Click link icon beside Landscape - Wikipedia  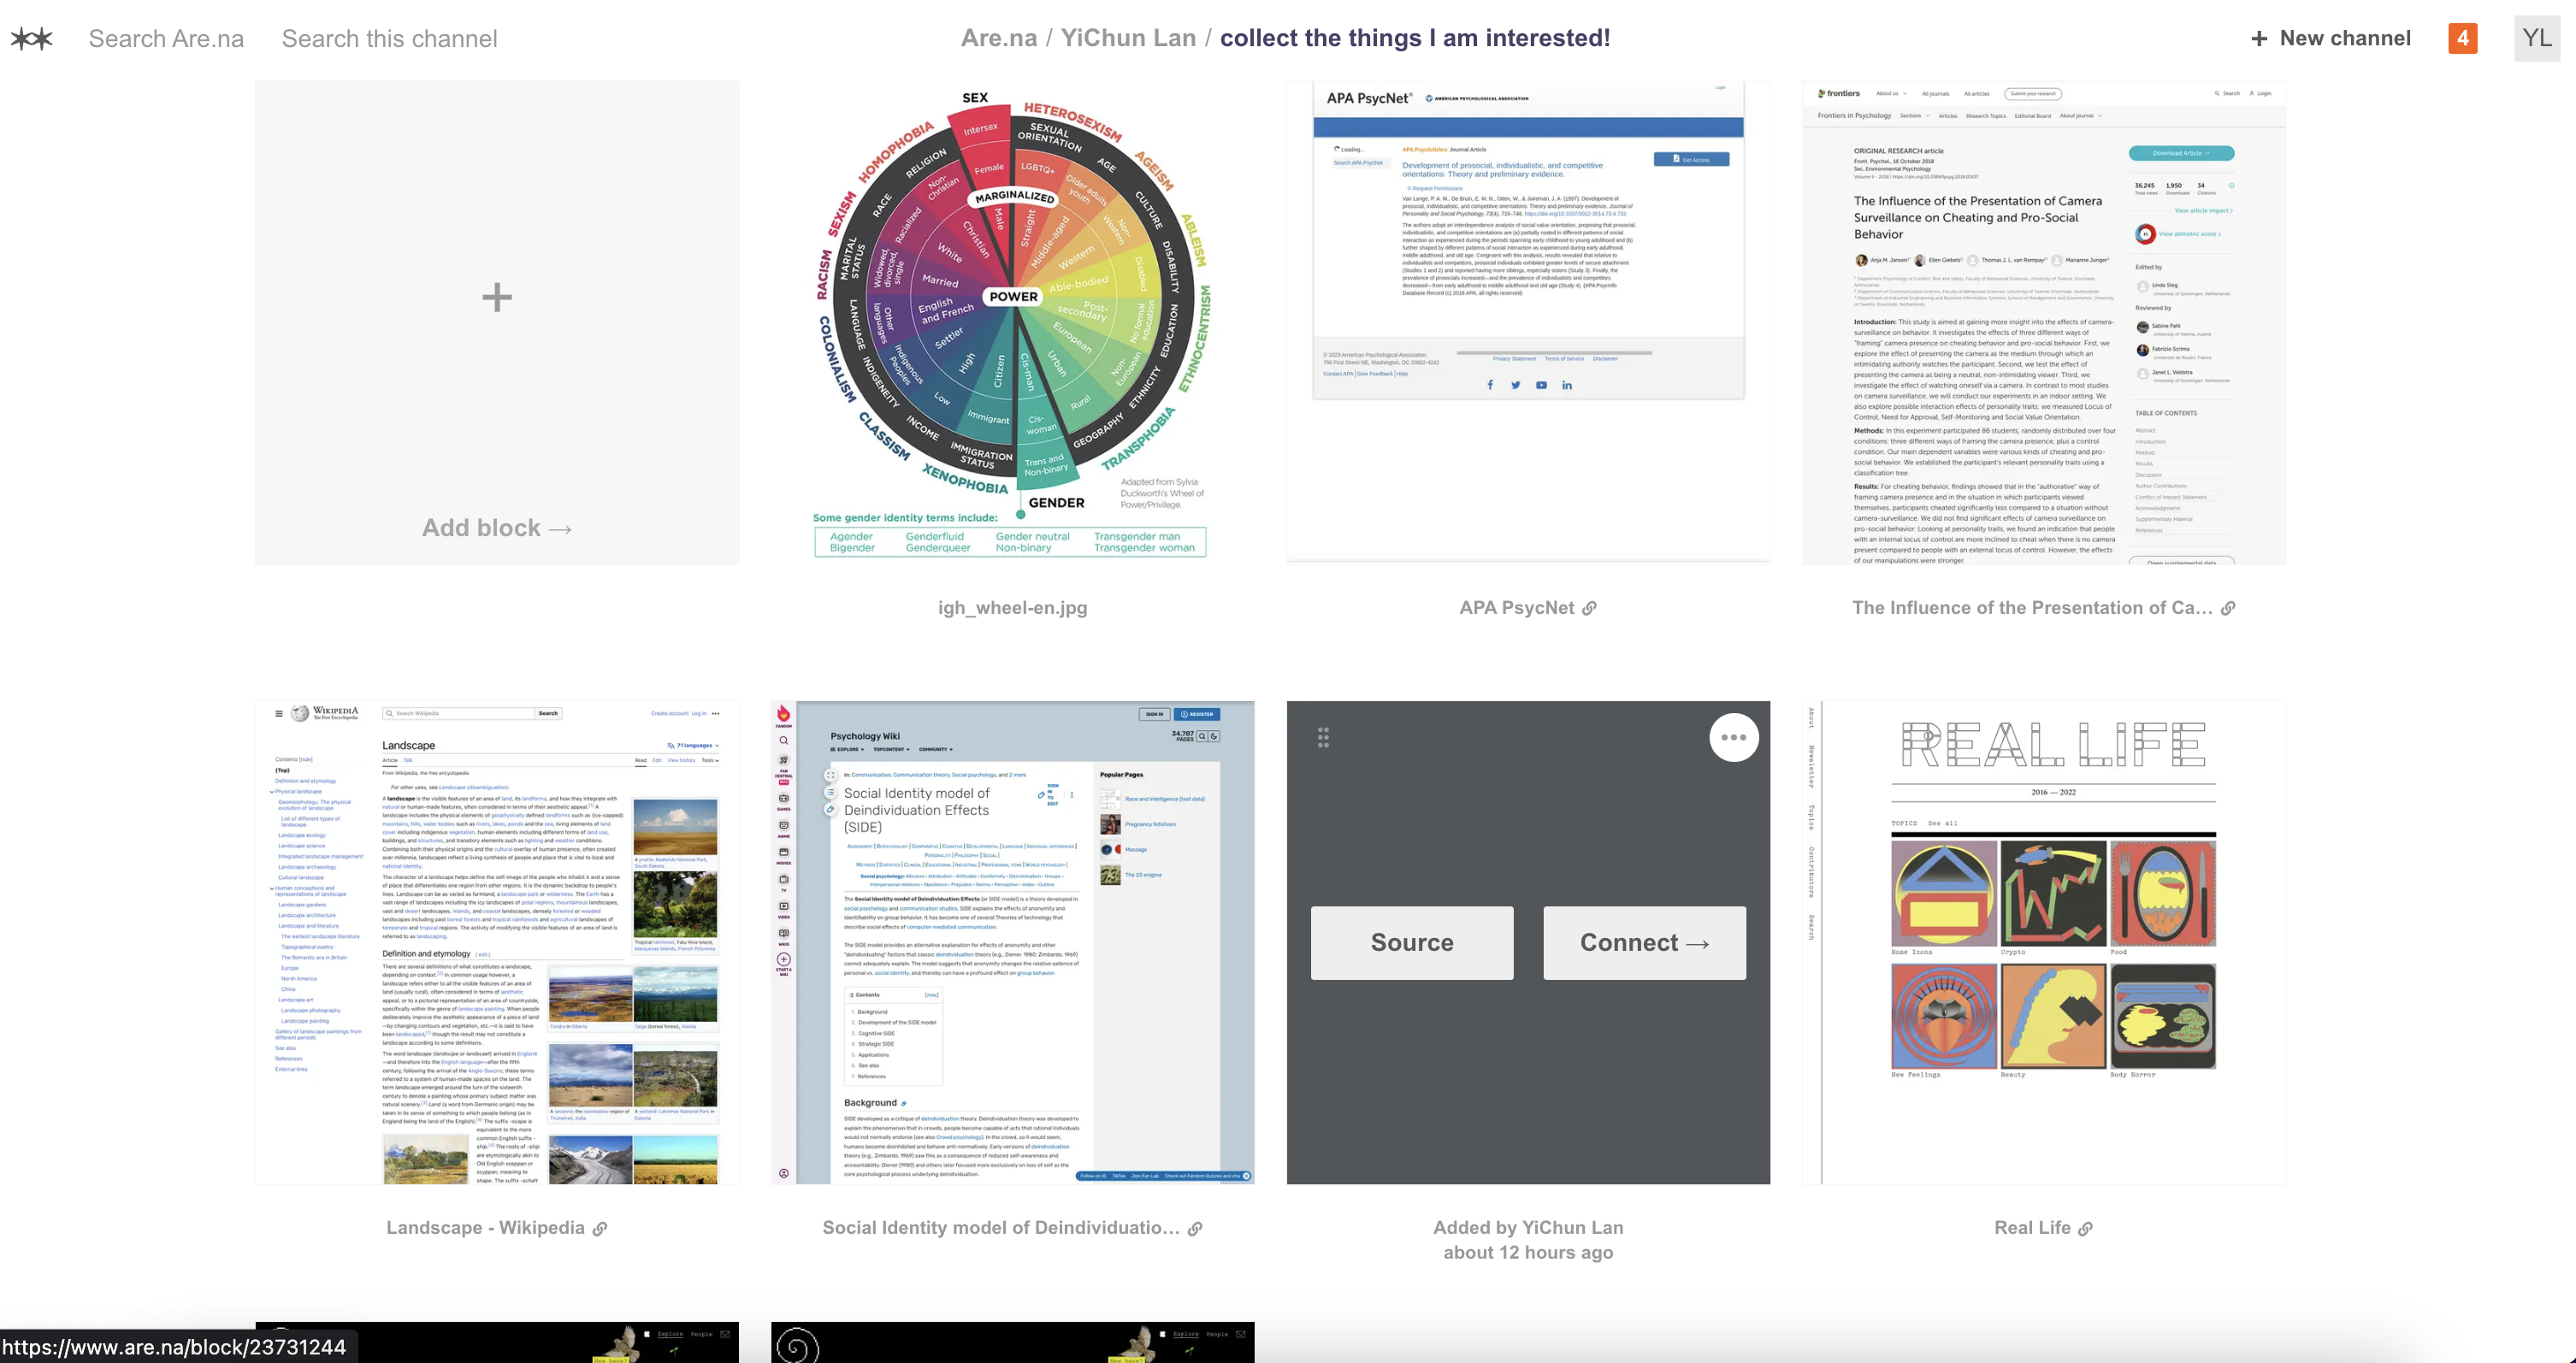point(600,1229)
